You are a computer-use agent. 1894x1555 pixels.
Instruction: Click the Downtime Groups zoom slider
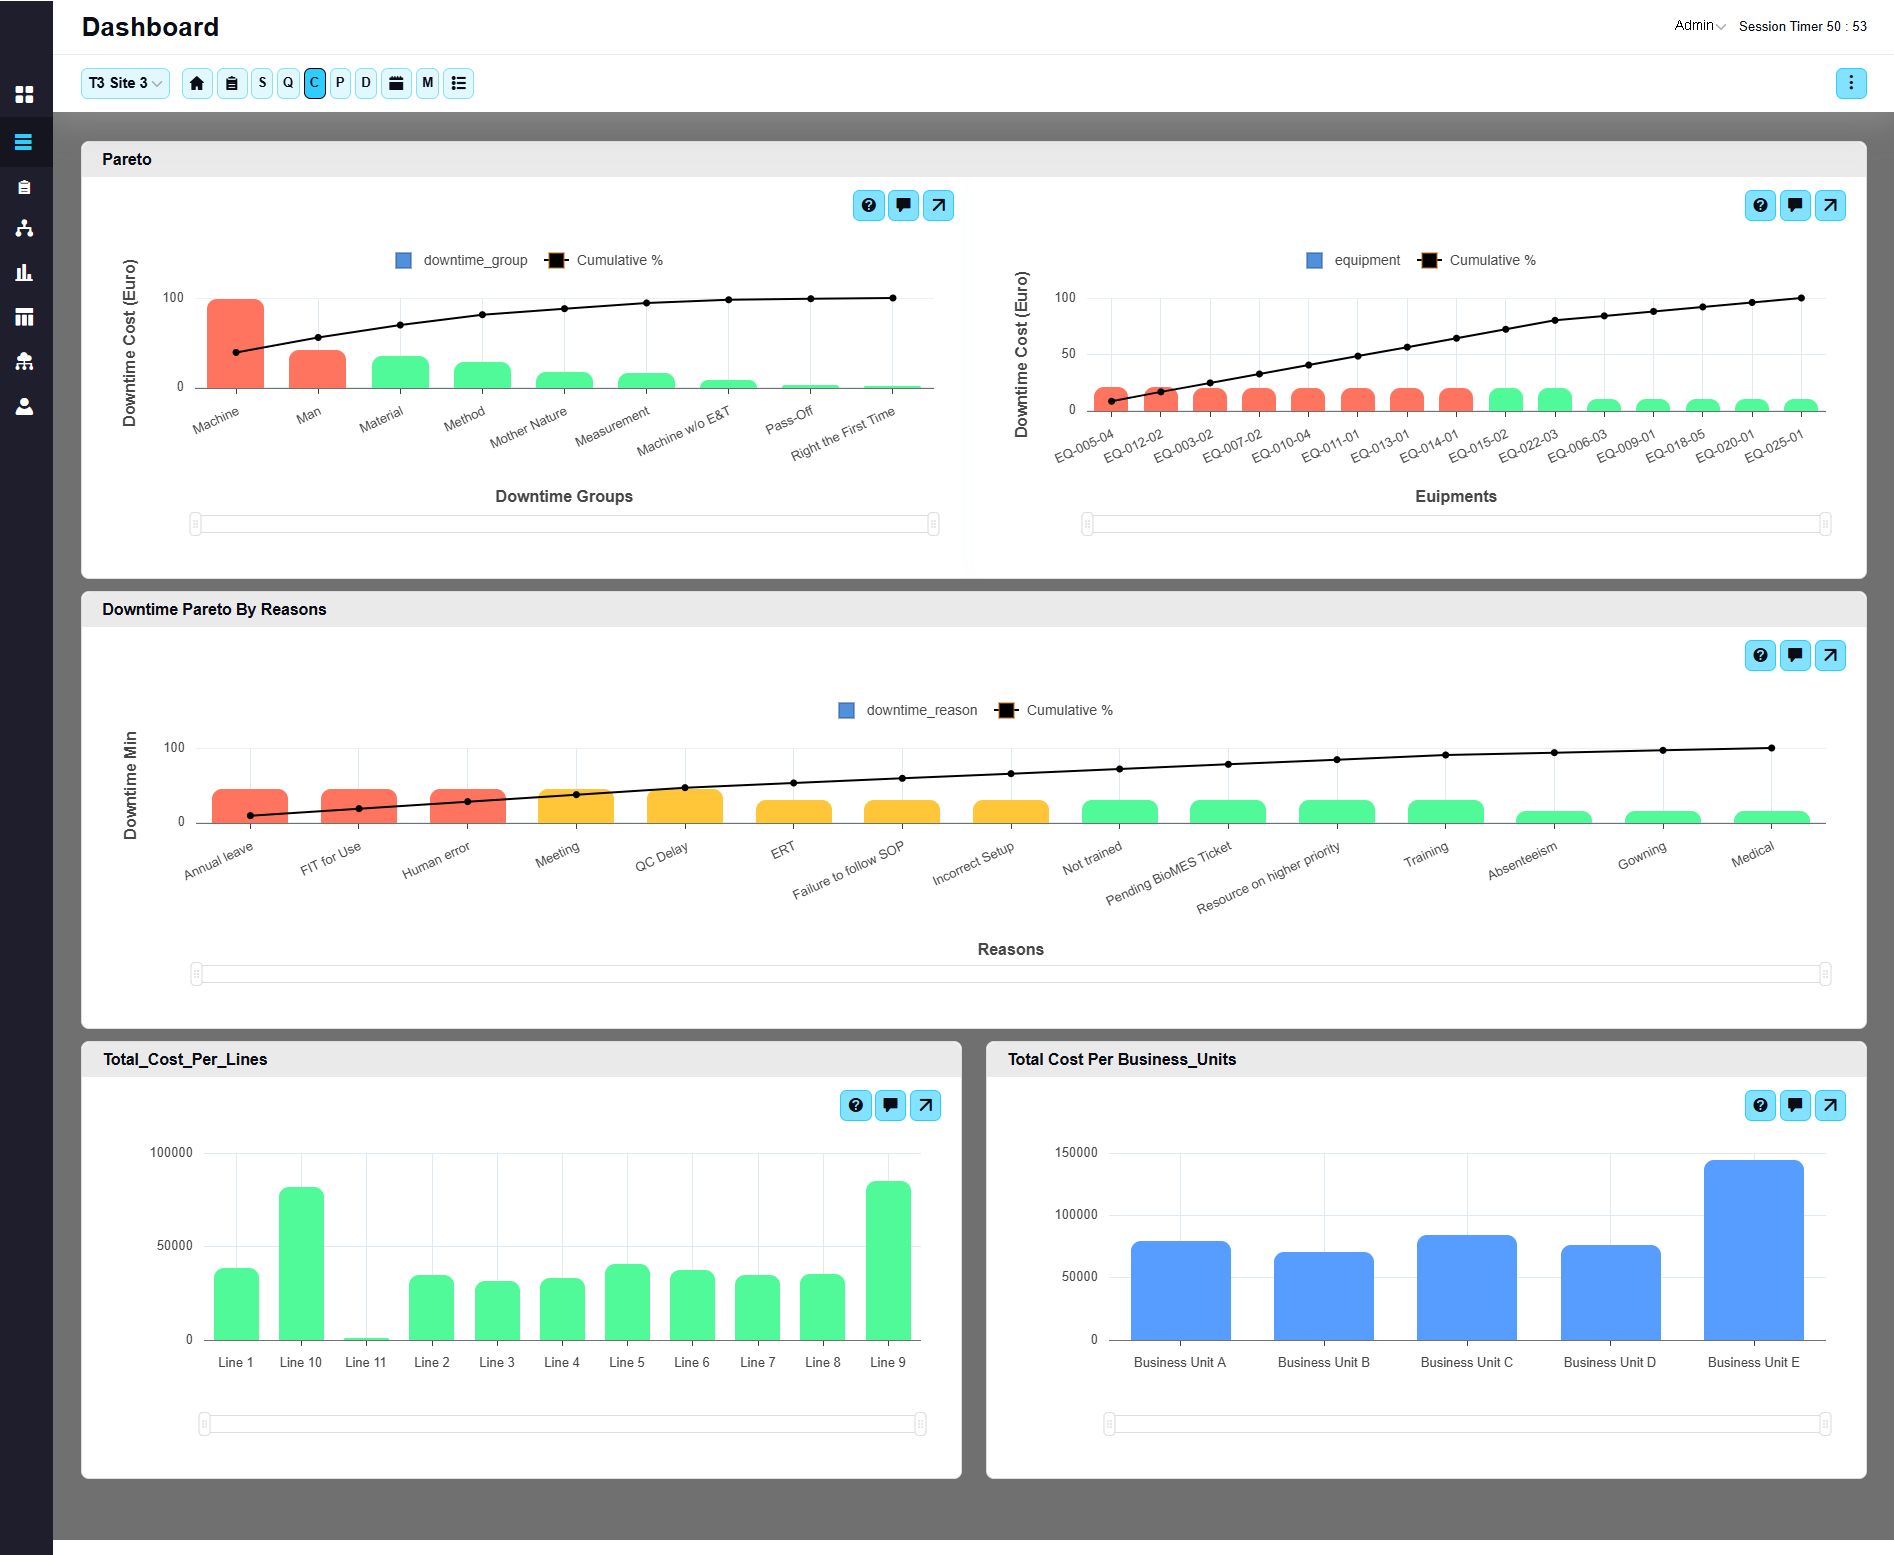pos(564,524)
